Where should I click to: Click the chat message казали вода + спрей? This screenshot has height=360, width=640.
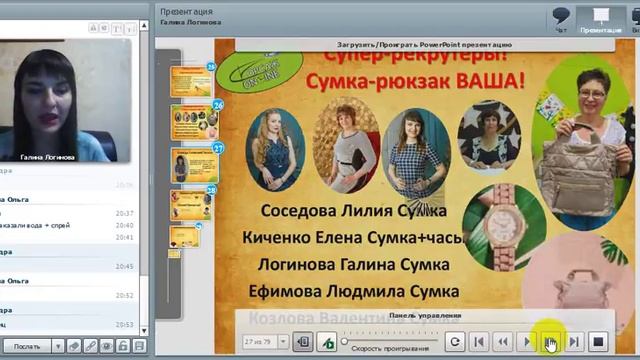(35, 225)
